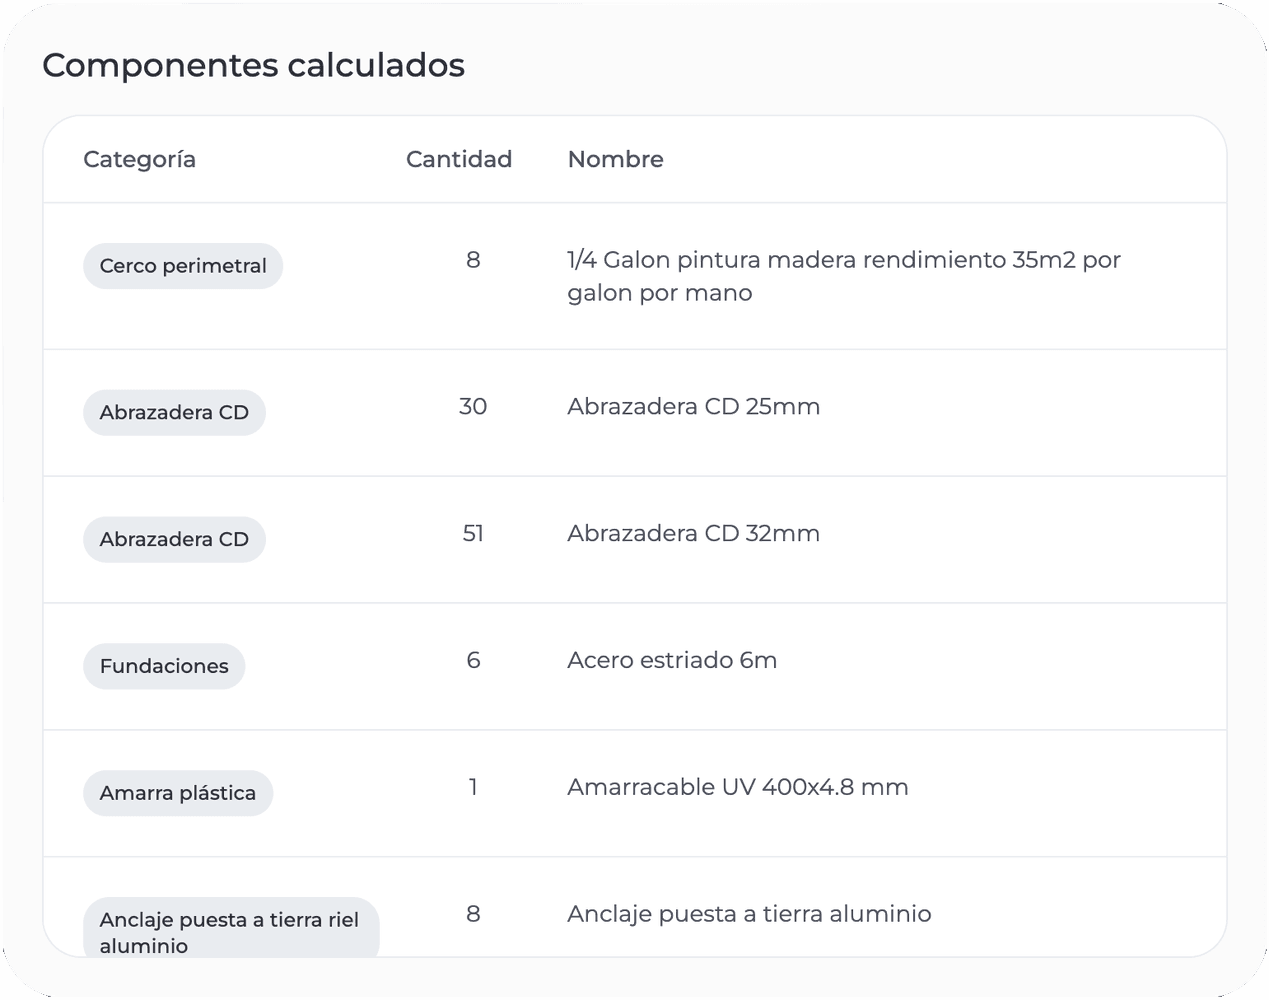Image resolution: width=1269 pixels, height=1000 pixels.
Task: Click the Fundaciones category tag
Action: pos(164,666)
